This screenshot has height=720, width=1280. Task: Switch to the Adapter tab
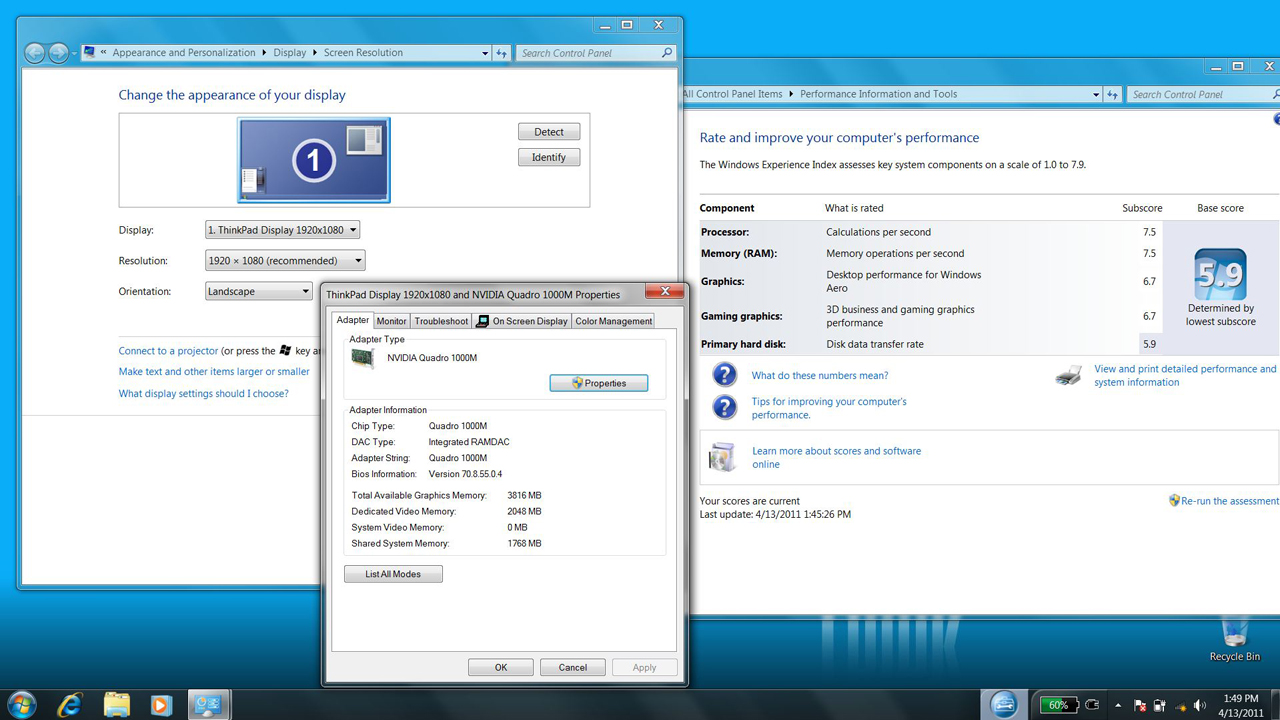tap(352, 320)
